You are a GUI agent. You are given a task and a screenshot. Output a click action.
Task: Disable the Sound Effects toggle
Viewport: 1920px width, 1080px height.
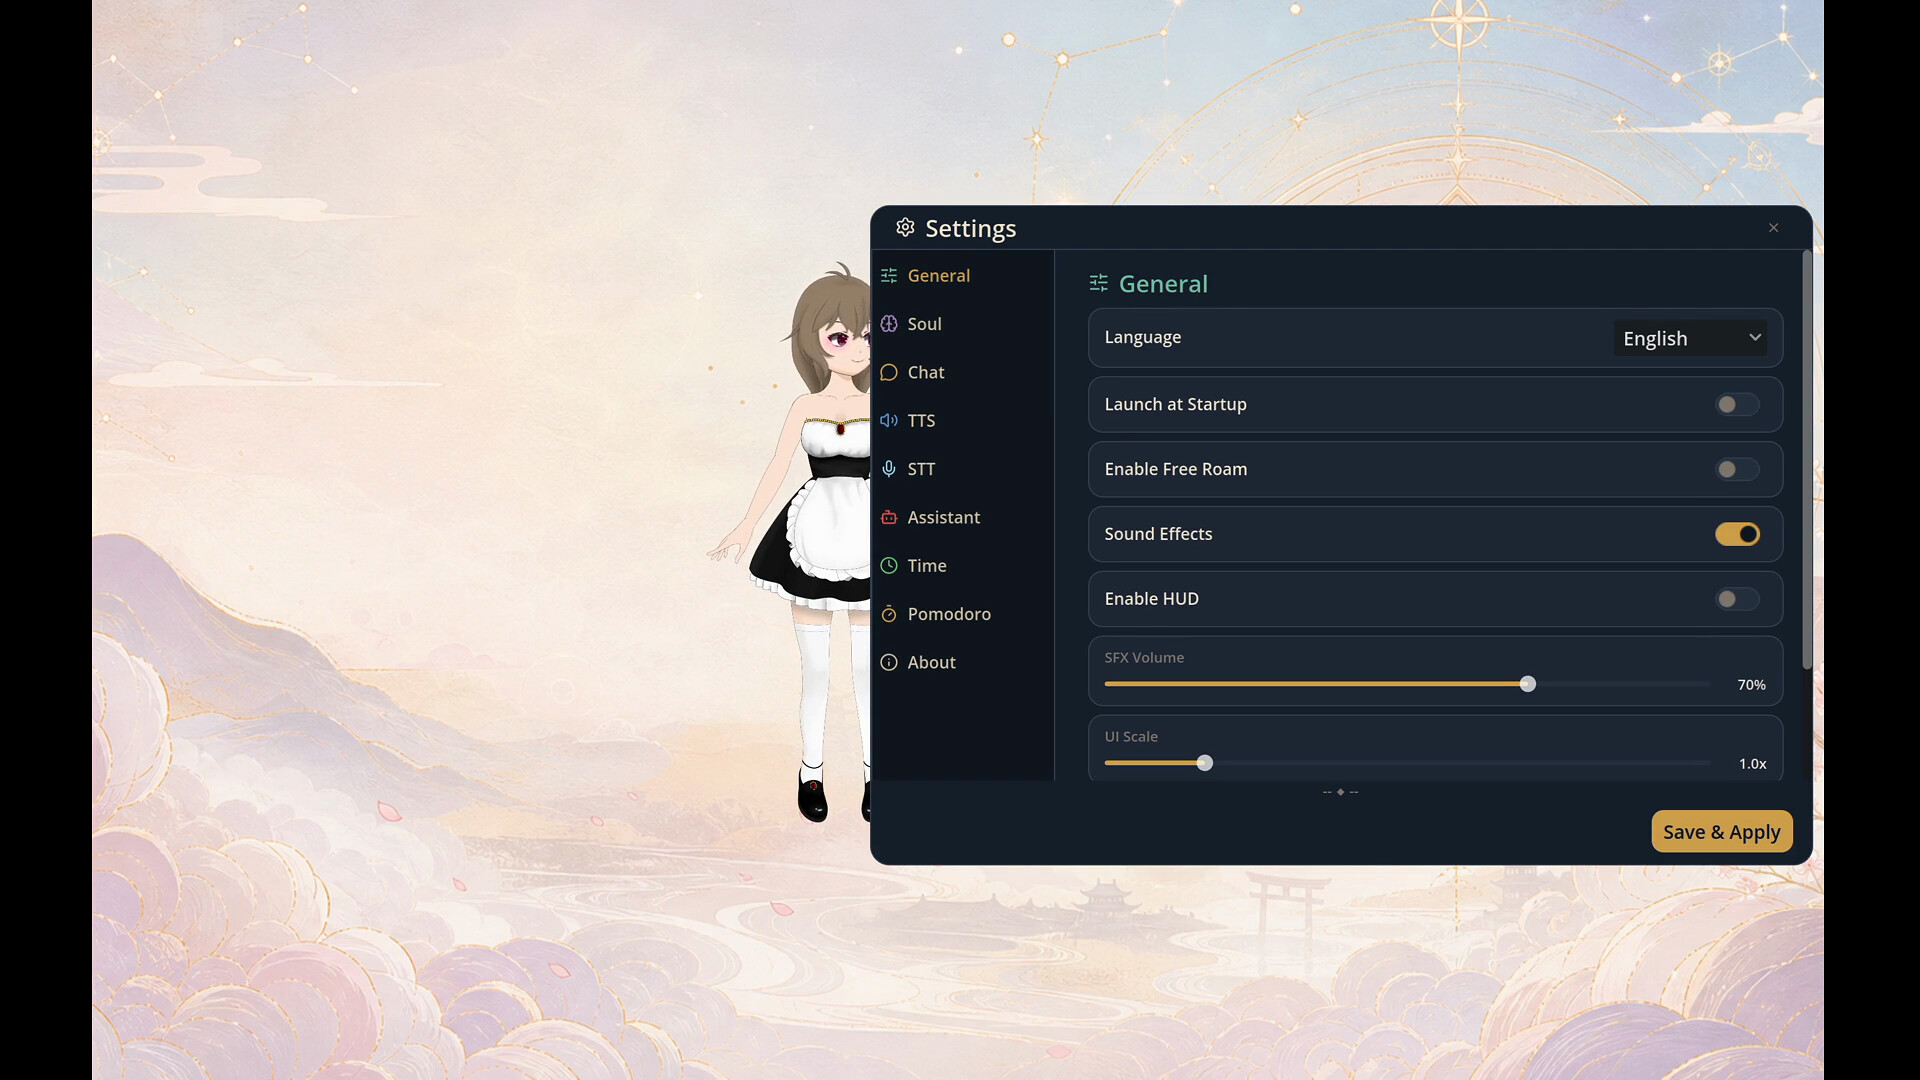tap(1737, 534)
